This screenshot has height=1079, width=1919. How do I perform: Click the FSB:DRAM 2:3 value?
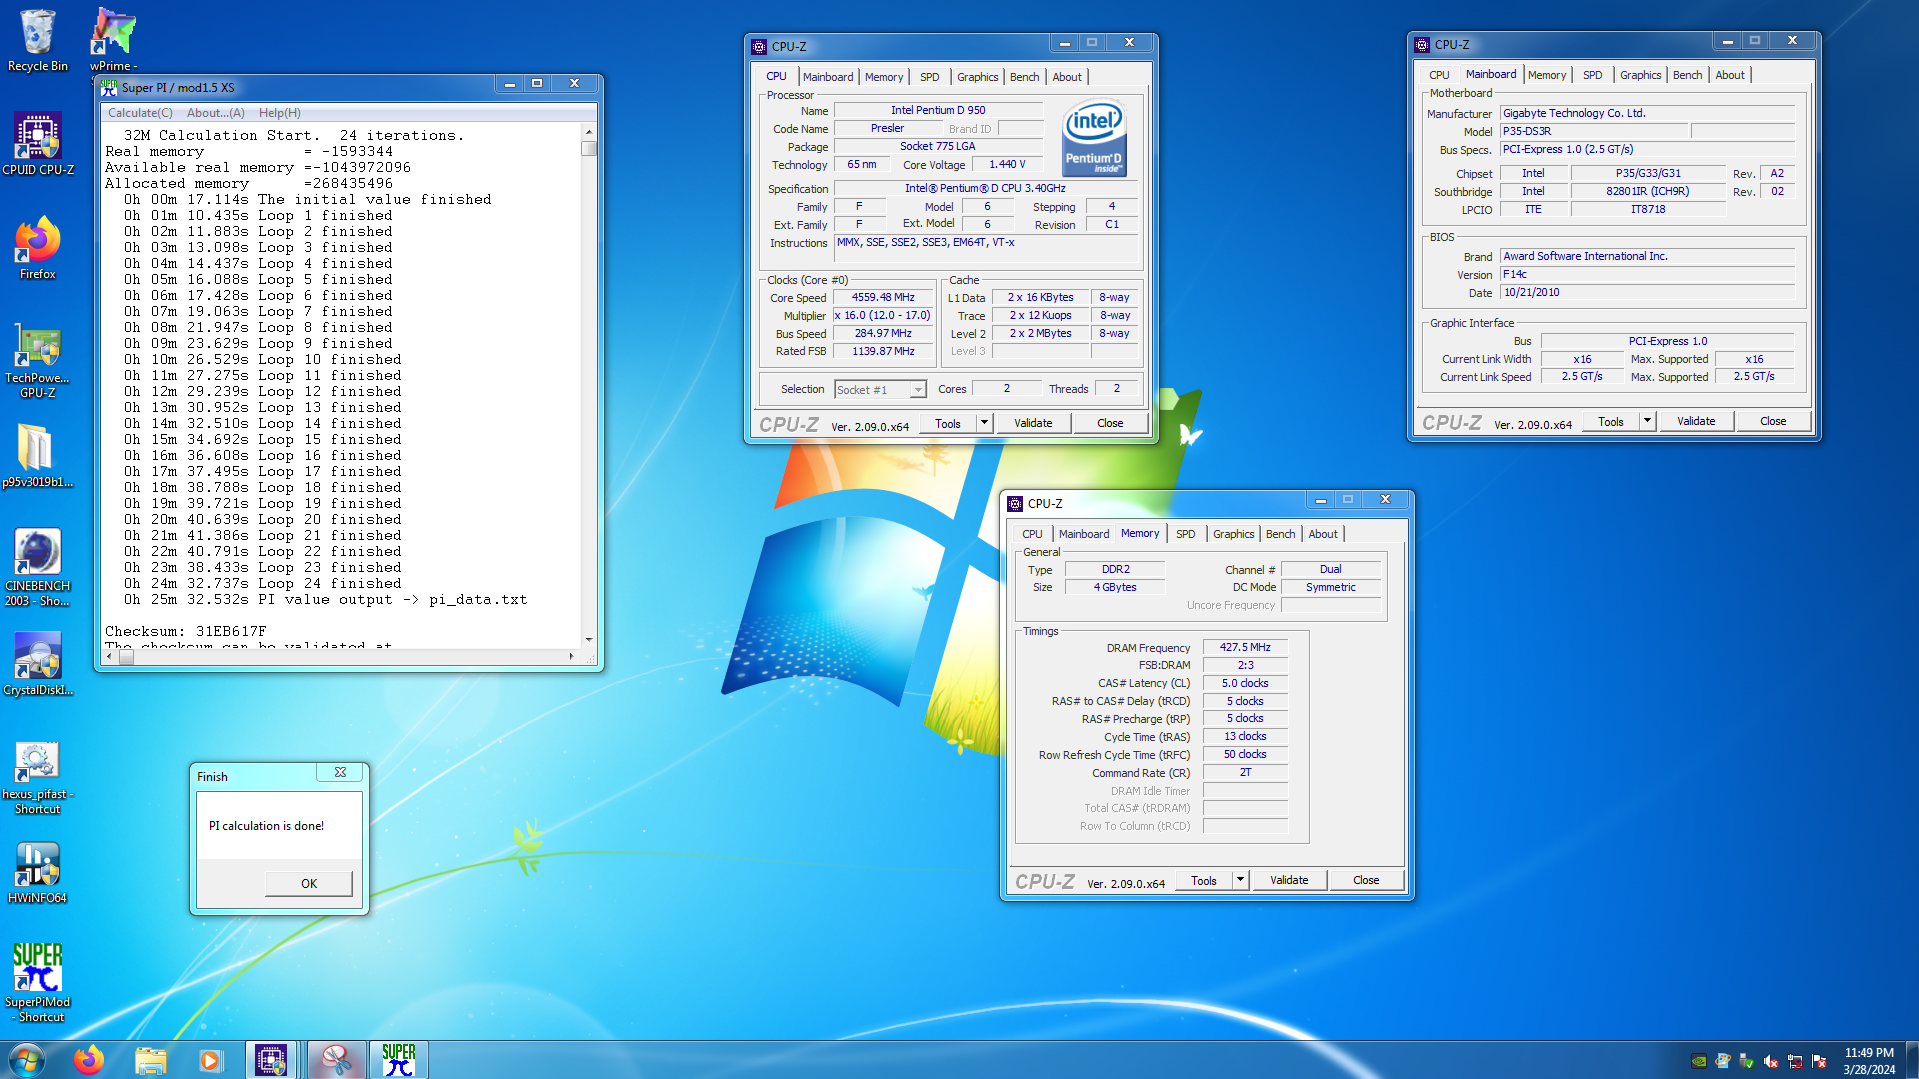(1245, 665)
